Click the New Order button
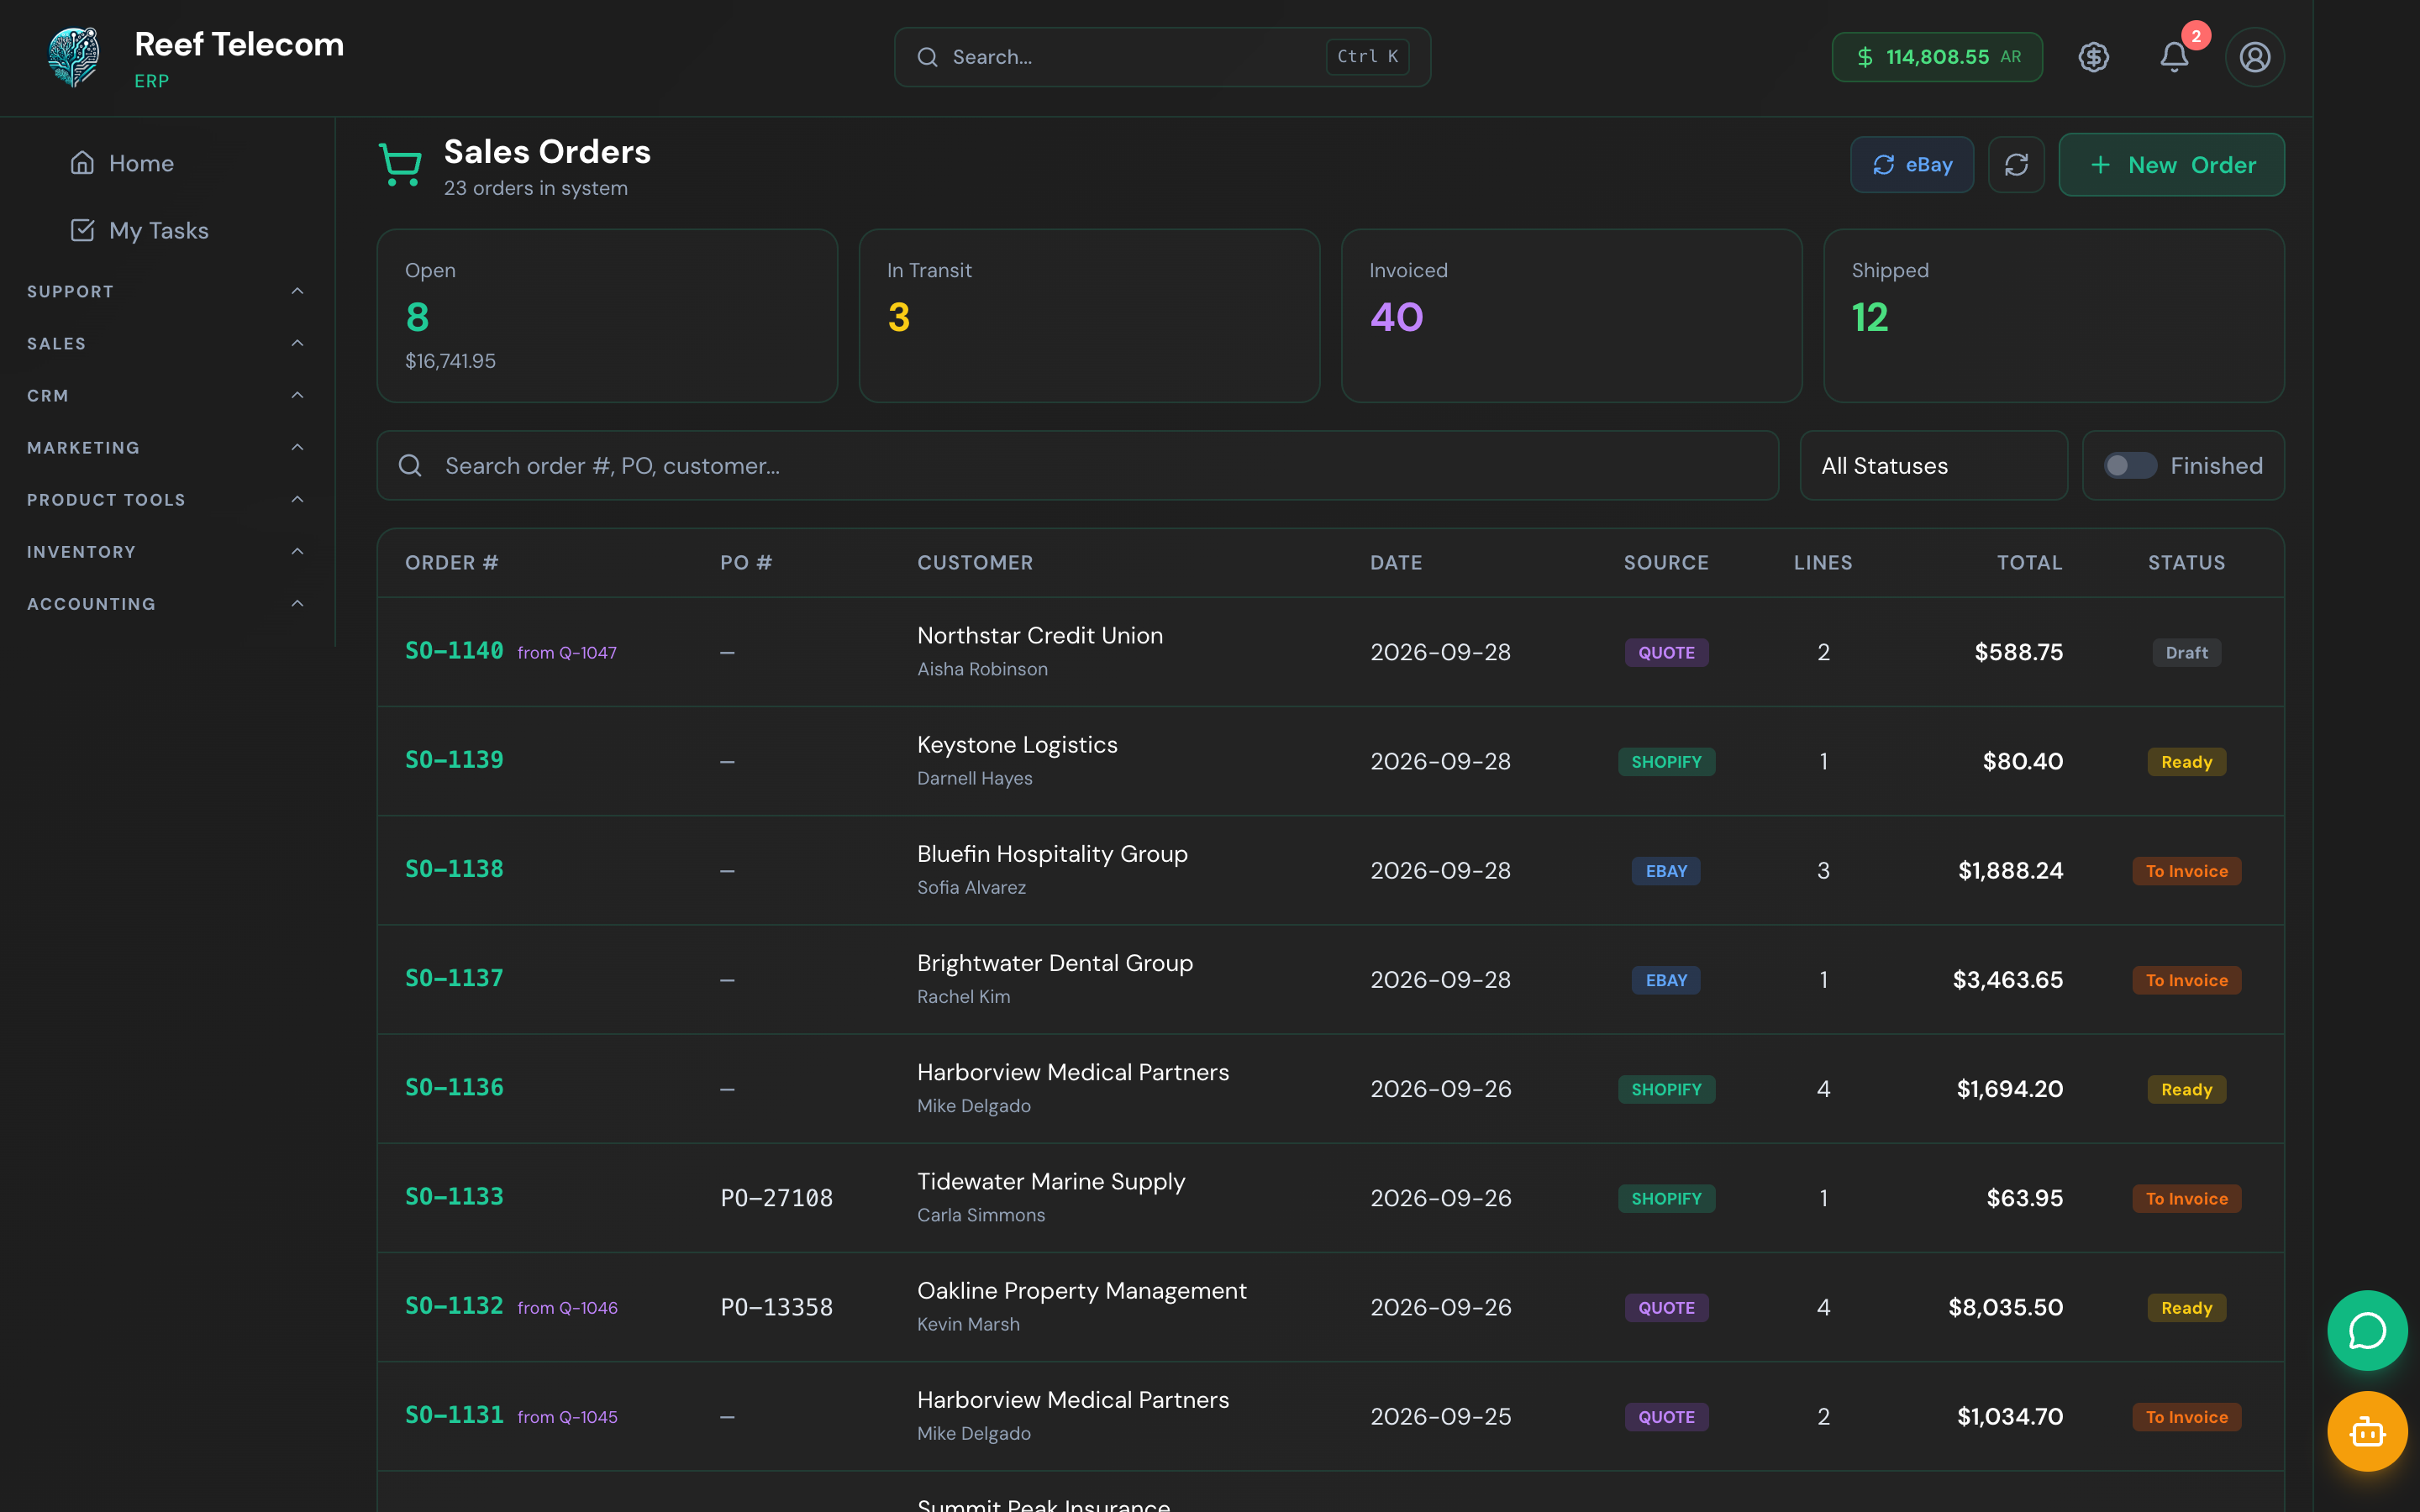2420x1512 pixels. click(x=2171, y=165)
